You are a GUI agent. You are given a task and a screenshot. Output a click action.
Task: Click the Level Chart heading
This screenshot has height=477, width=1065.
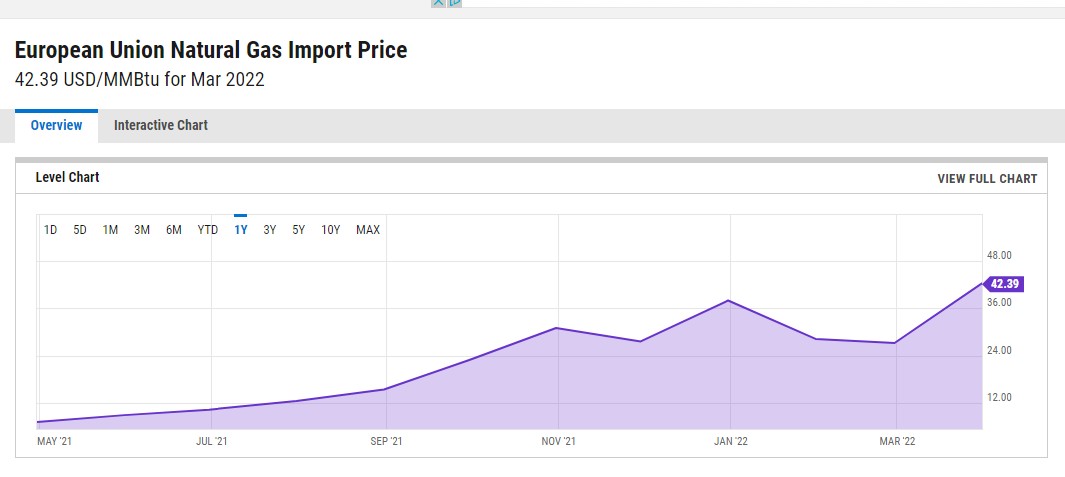67,178
